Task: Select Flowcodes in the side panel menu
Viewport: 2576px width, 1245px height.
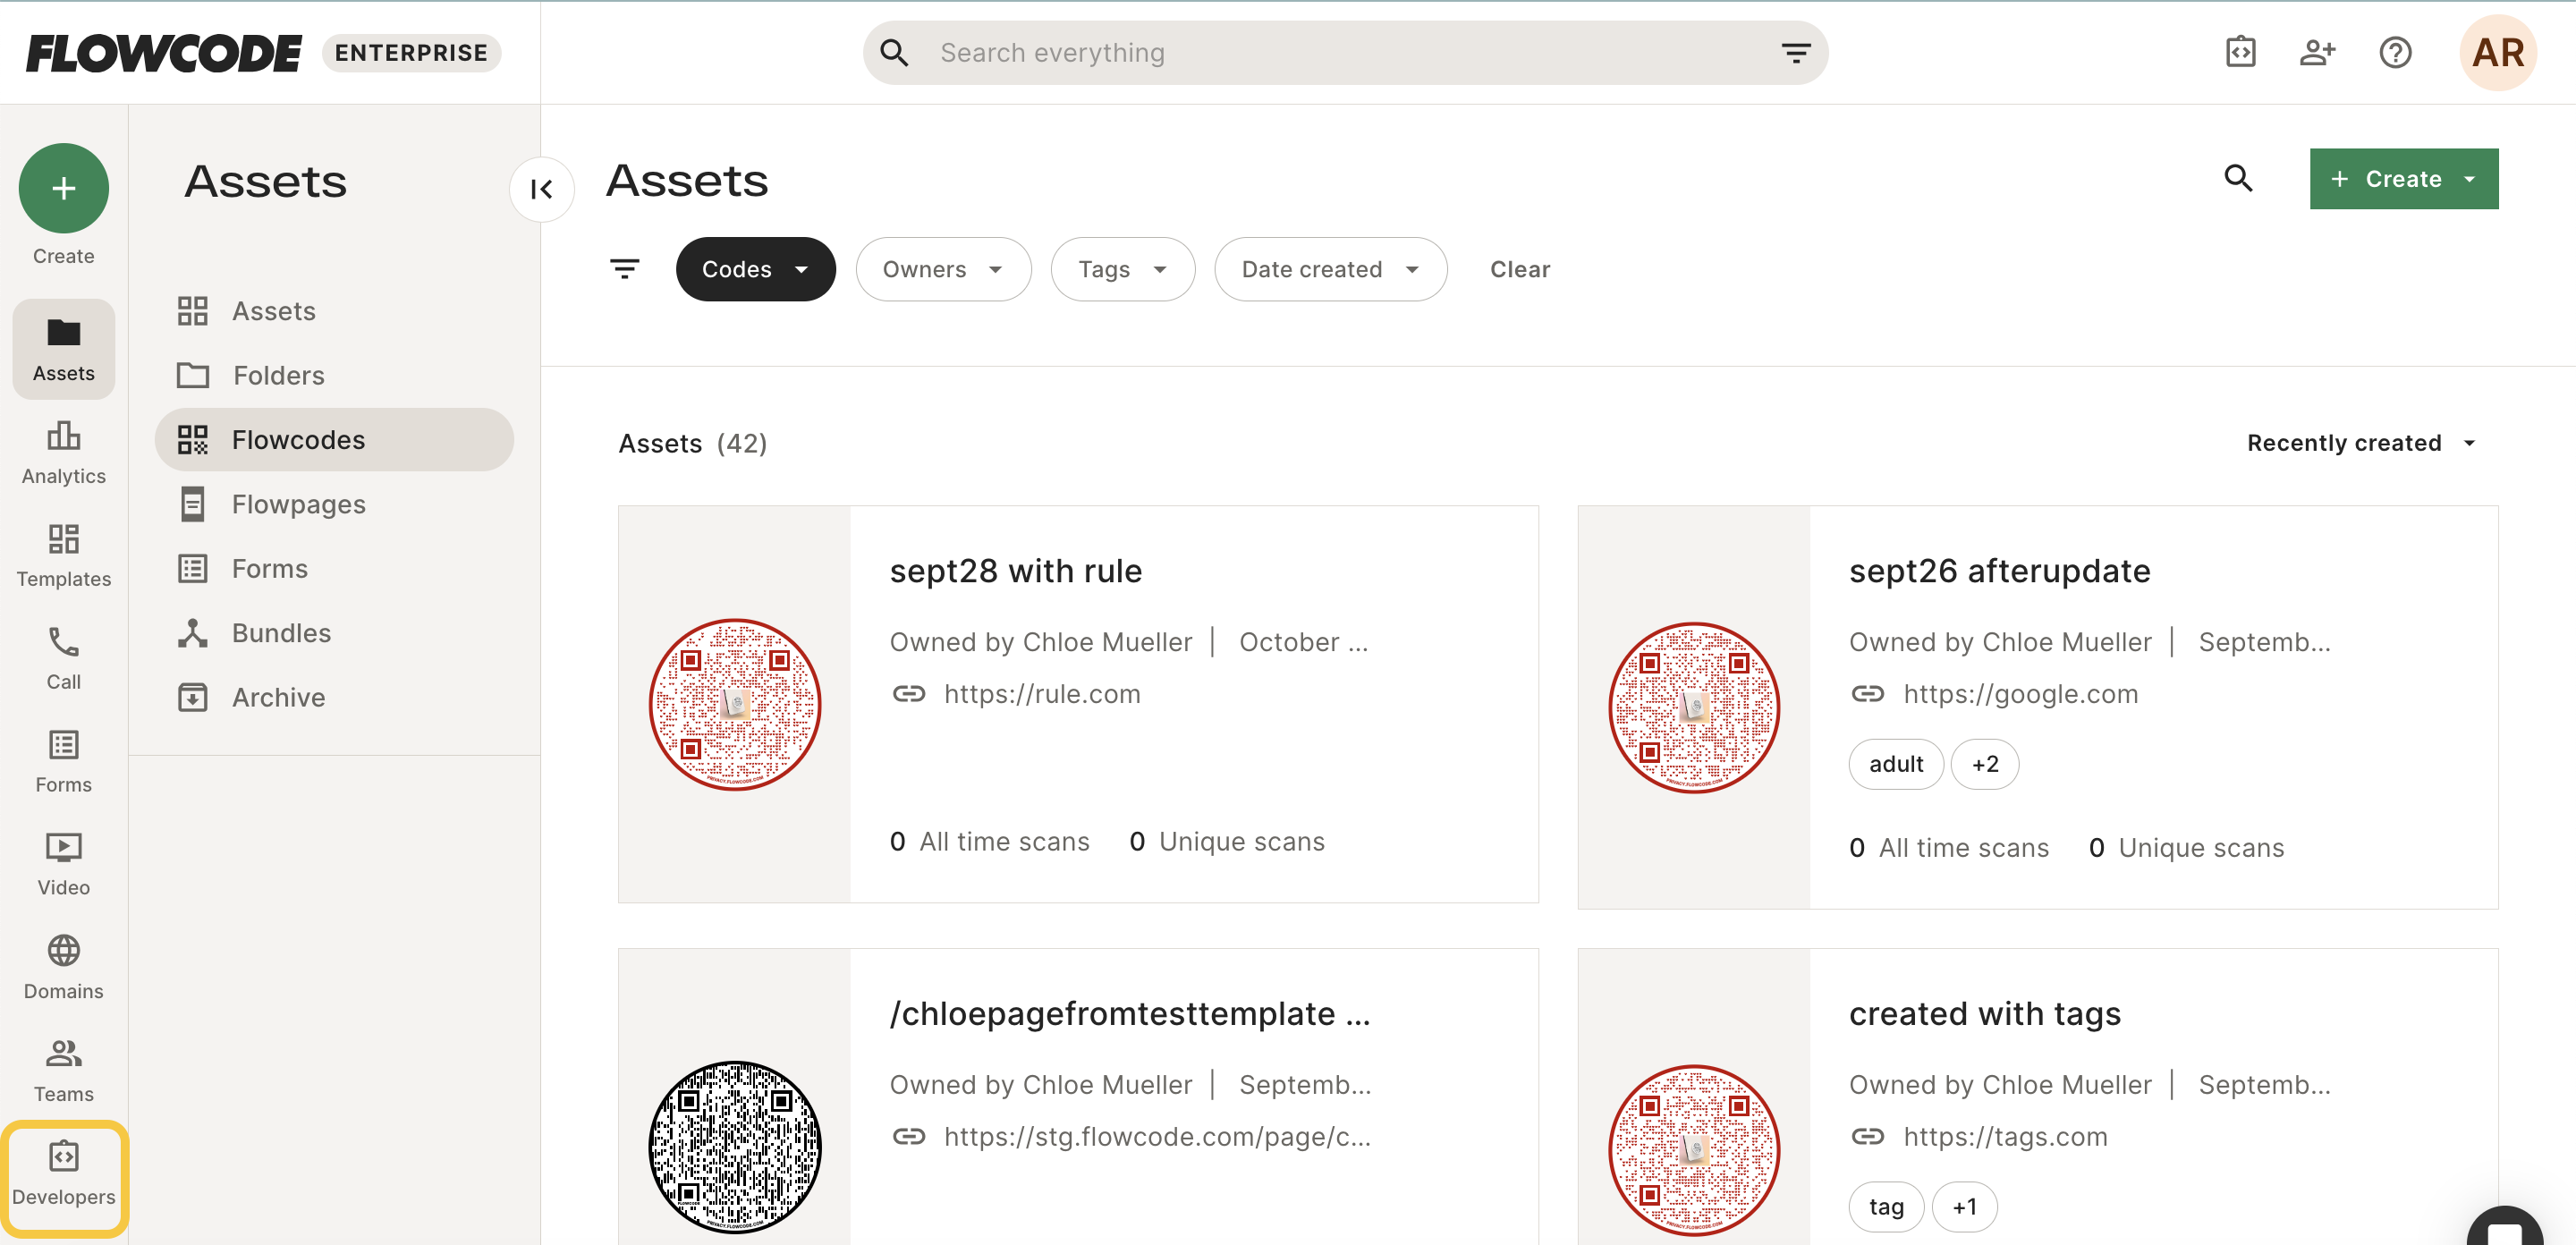Action: [334, 440]
